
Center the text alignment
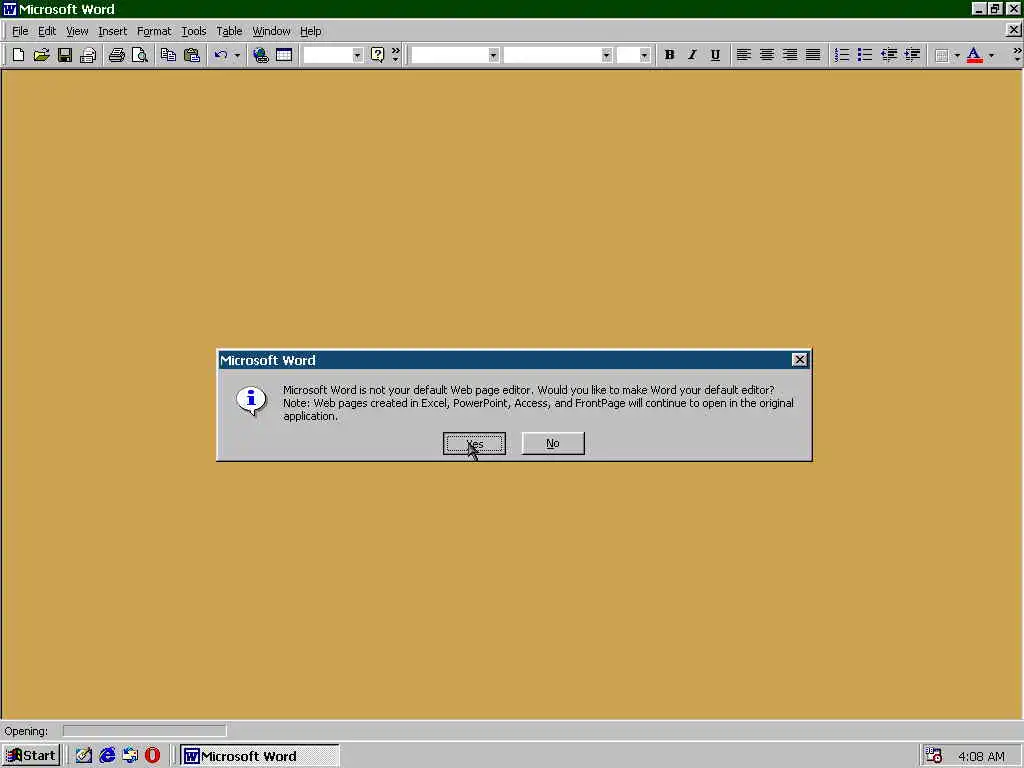coord(767,55)
